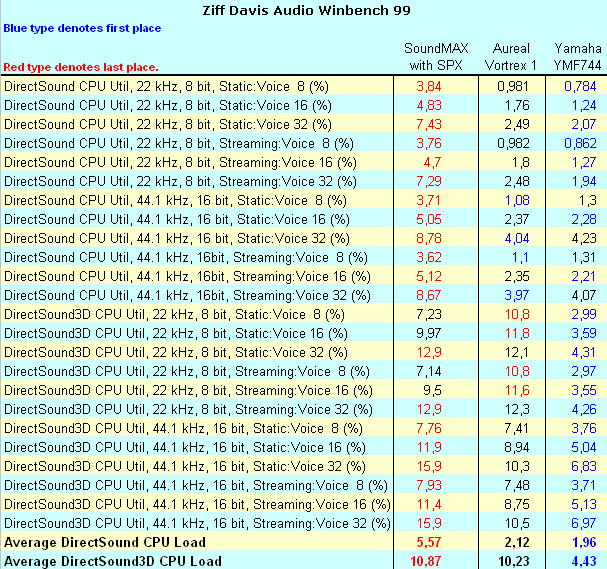Click the Aureal Vortex 1 column header

coord(511,57)
